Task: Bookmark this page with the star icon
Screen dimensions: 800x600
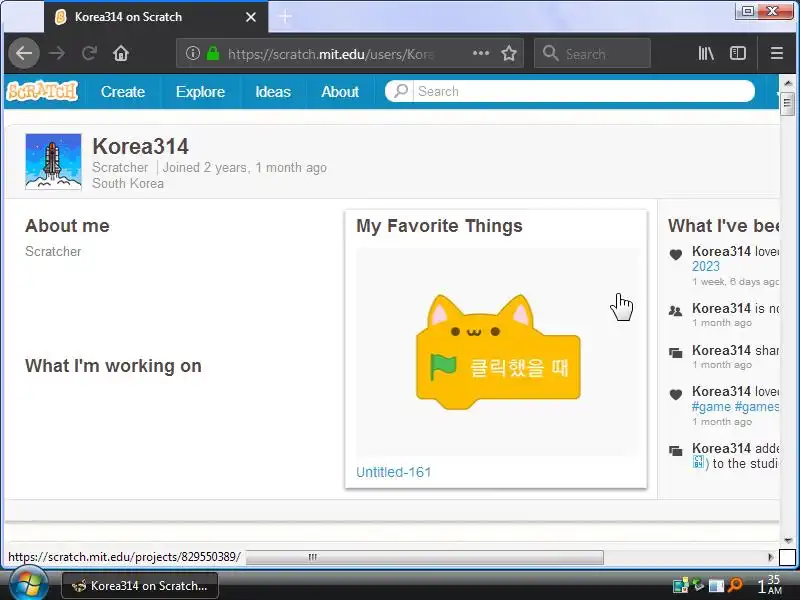Action: [x=509, y=53]
